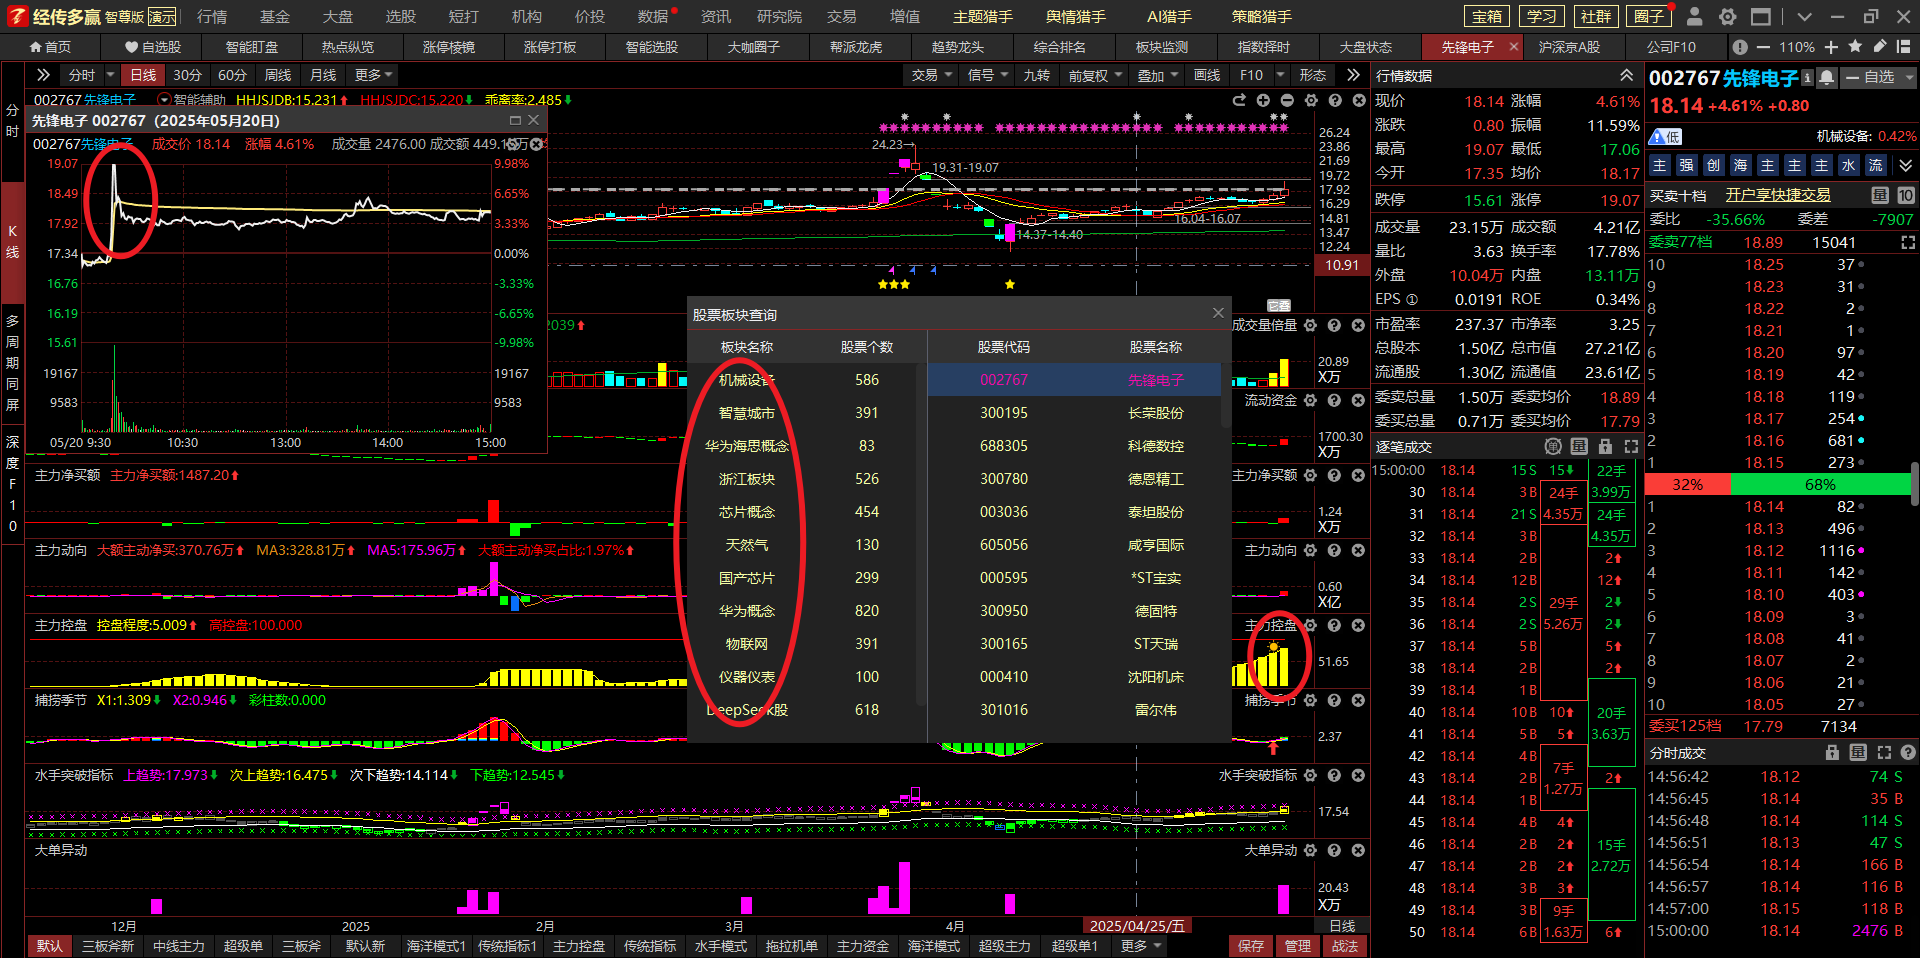Open the 更多 period dropdown
Viewport: 1920px width, 958px height.
[374, 75]
